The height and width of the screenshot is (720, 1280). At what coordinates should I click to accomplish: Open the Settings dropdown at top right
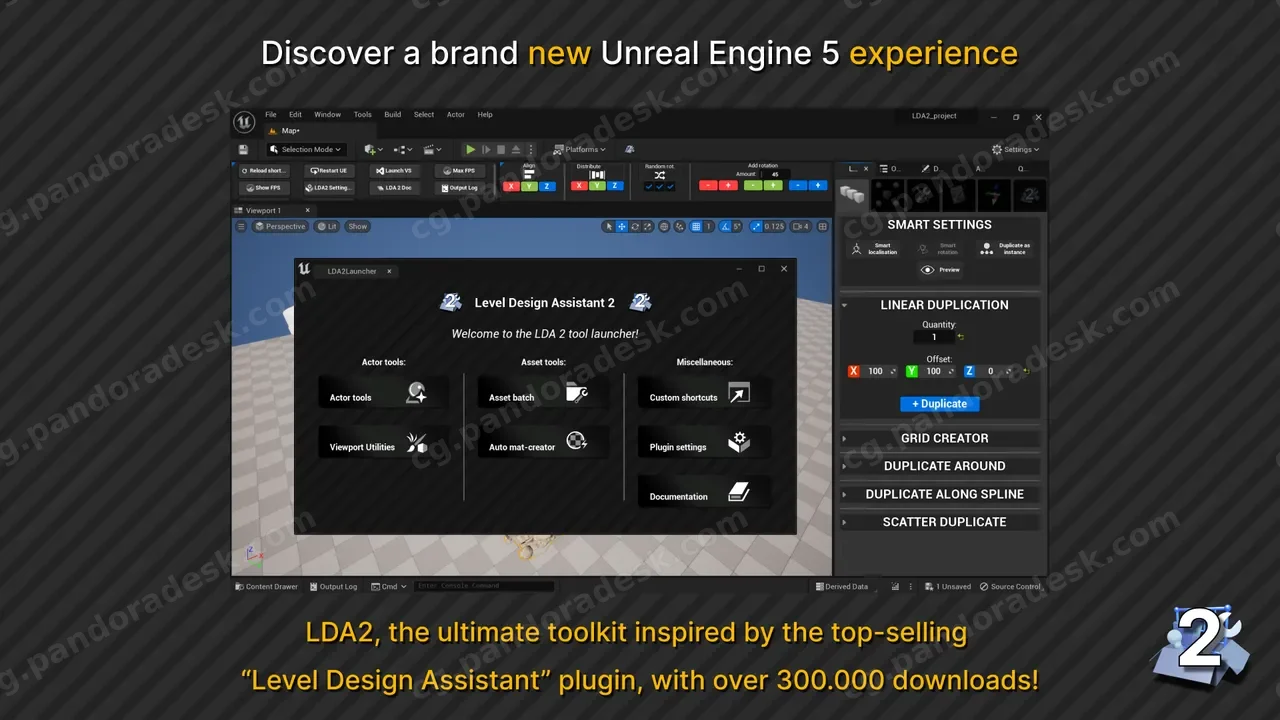[1016, 149]
